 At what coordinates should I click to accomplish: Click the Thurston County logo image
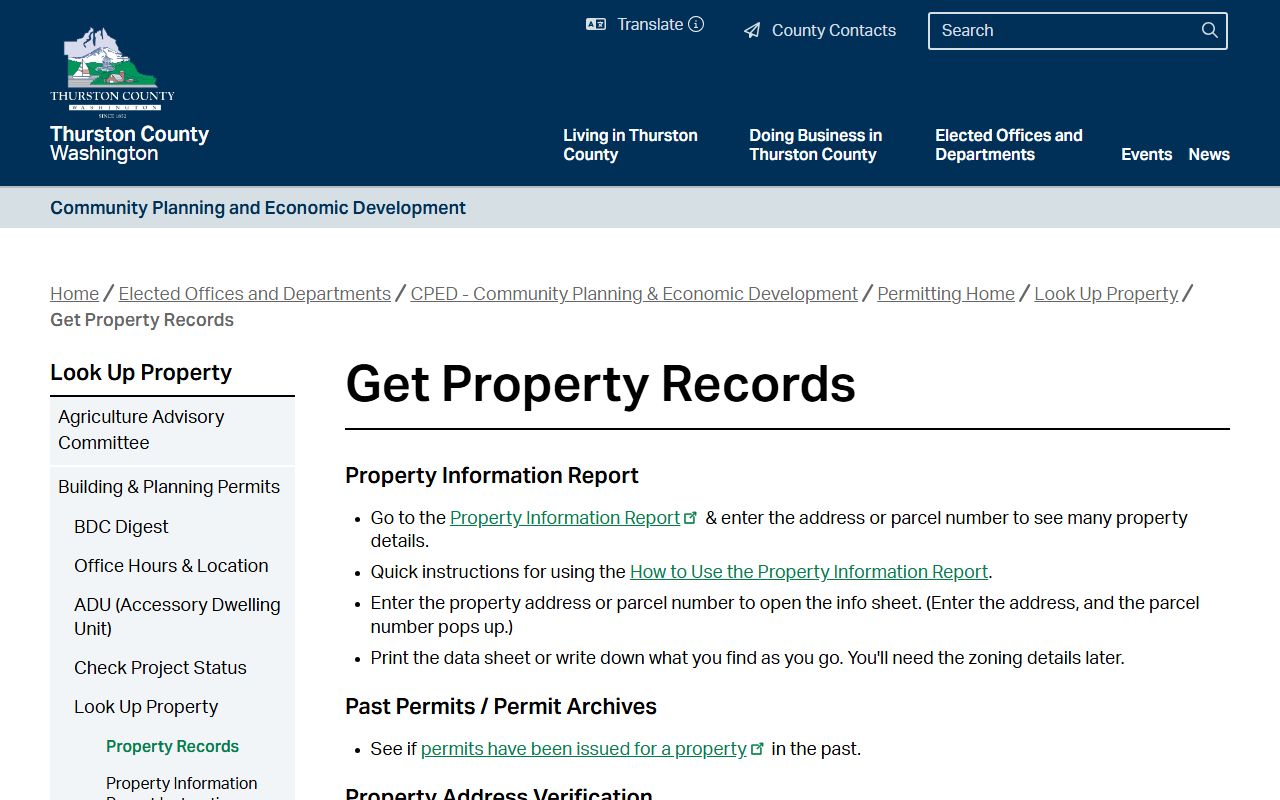(x=112, y=73)
